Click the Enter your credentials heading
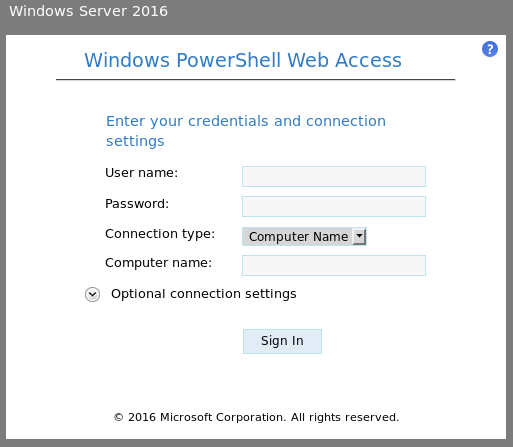 [x=246, y=131]
